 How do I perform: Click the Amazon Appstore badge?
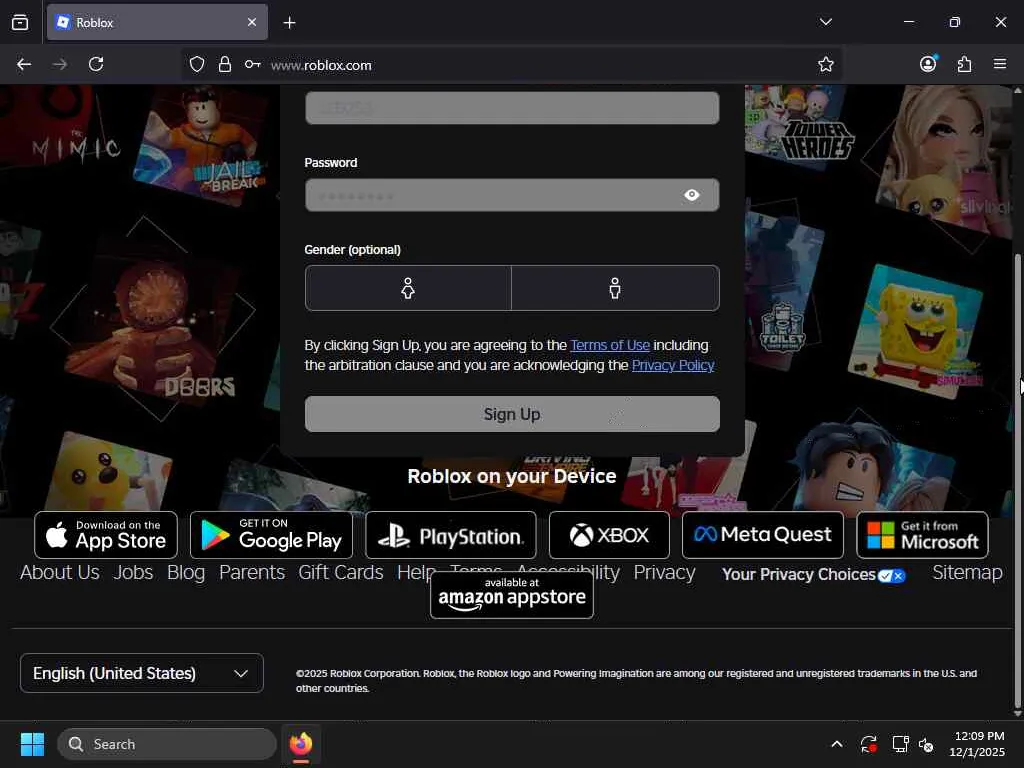(512, 594)
